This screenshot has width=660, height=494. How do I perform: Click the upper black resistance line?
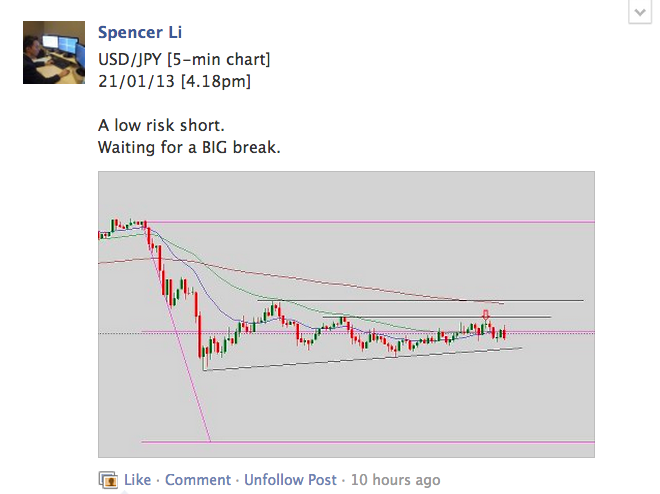click(x=420, y=300)
